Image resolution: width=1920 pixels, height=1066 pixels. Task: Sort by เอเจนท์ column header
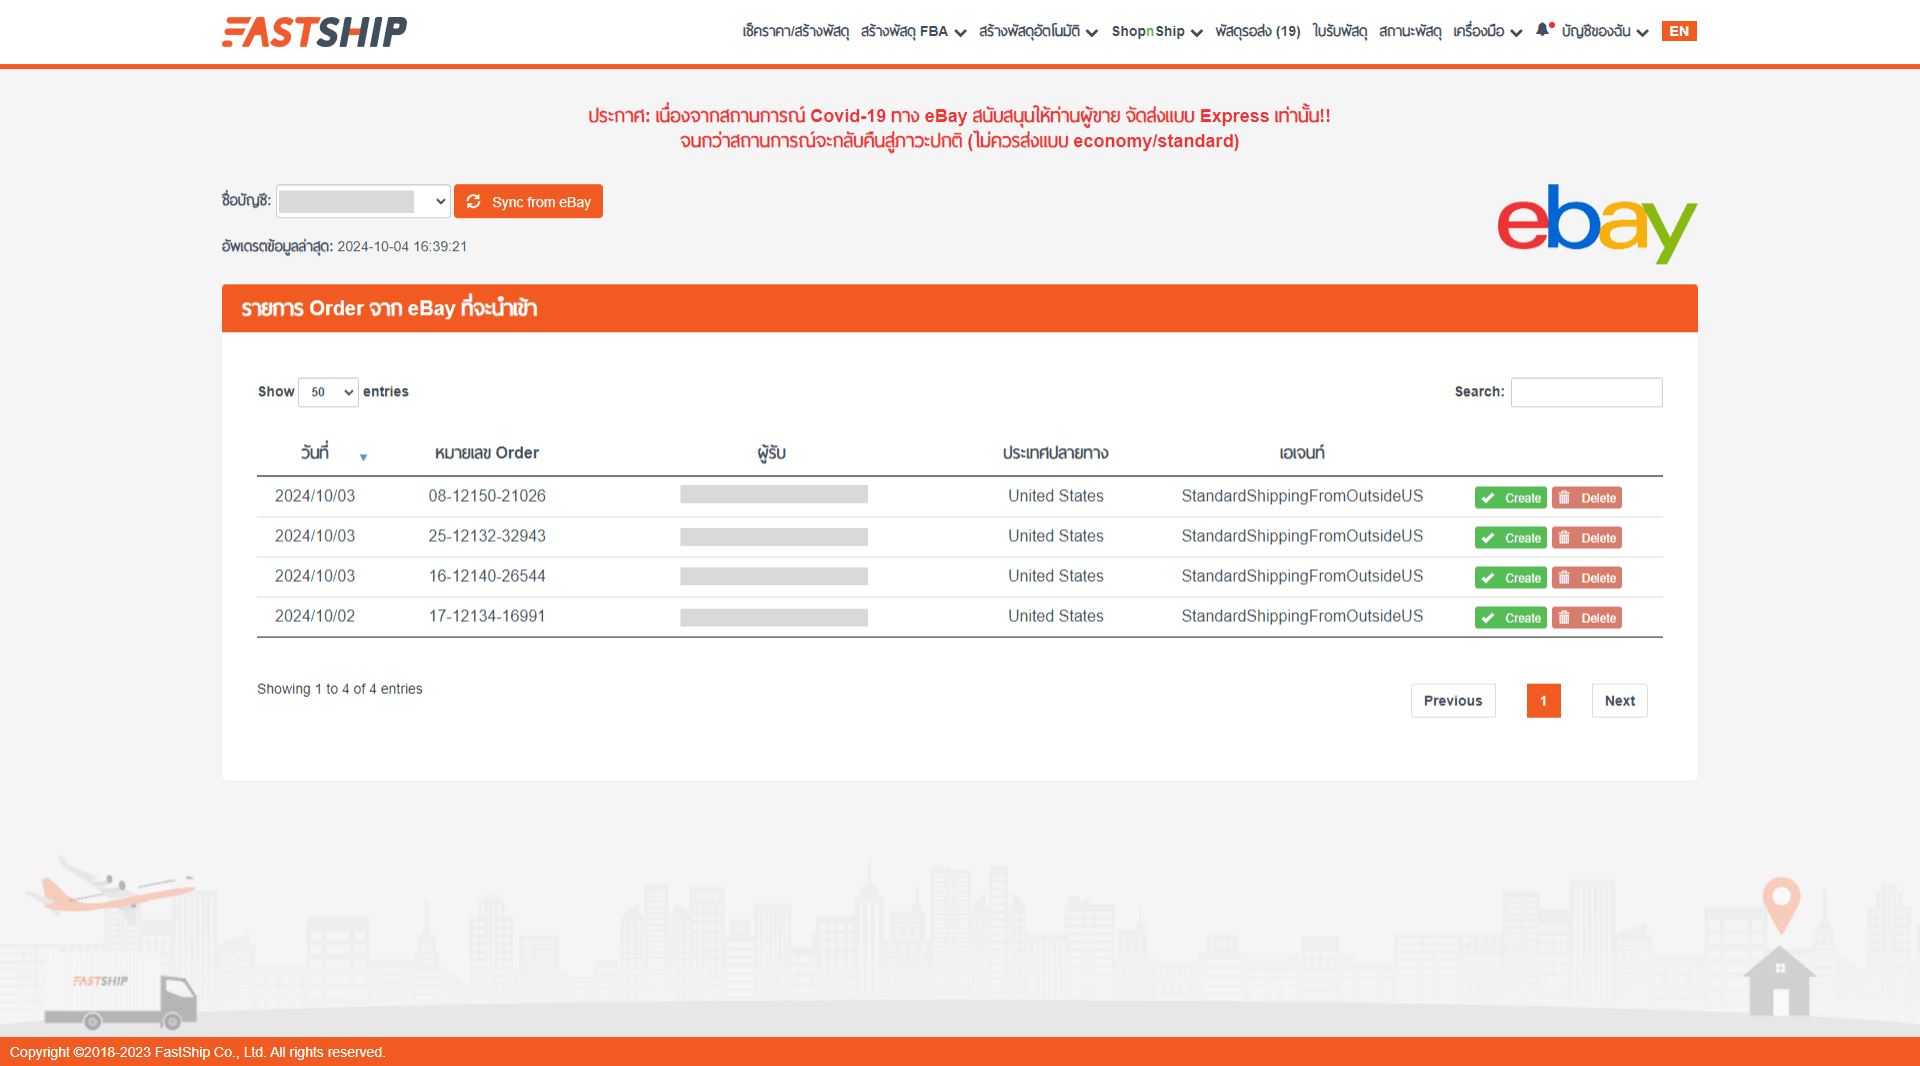point(1302,453)
